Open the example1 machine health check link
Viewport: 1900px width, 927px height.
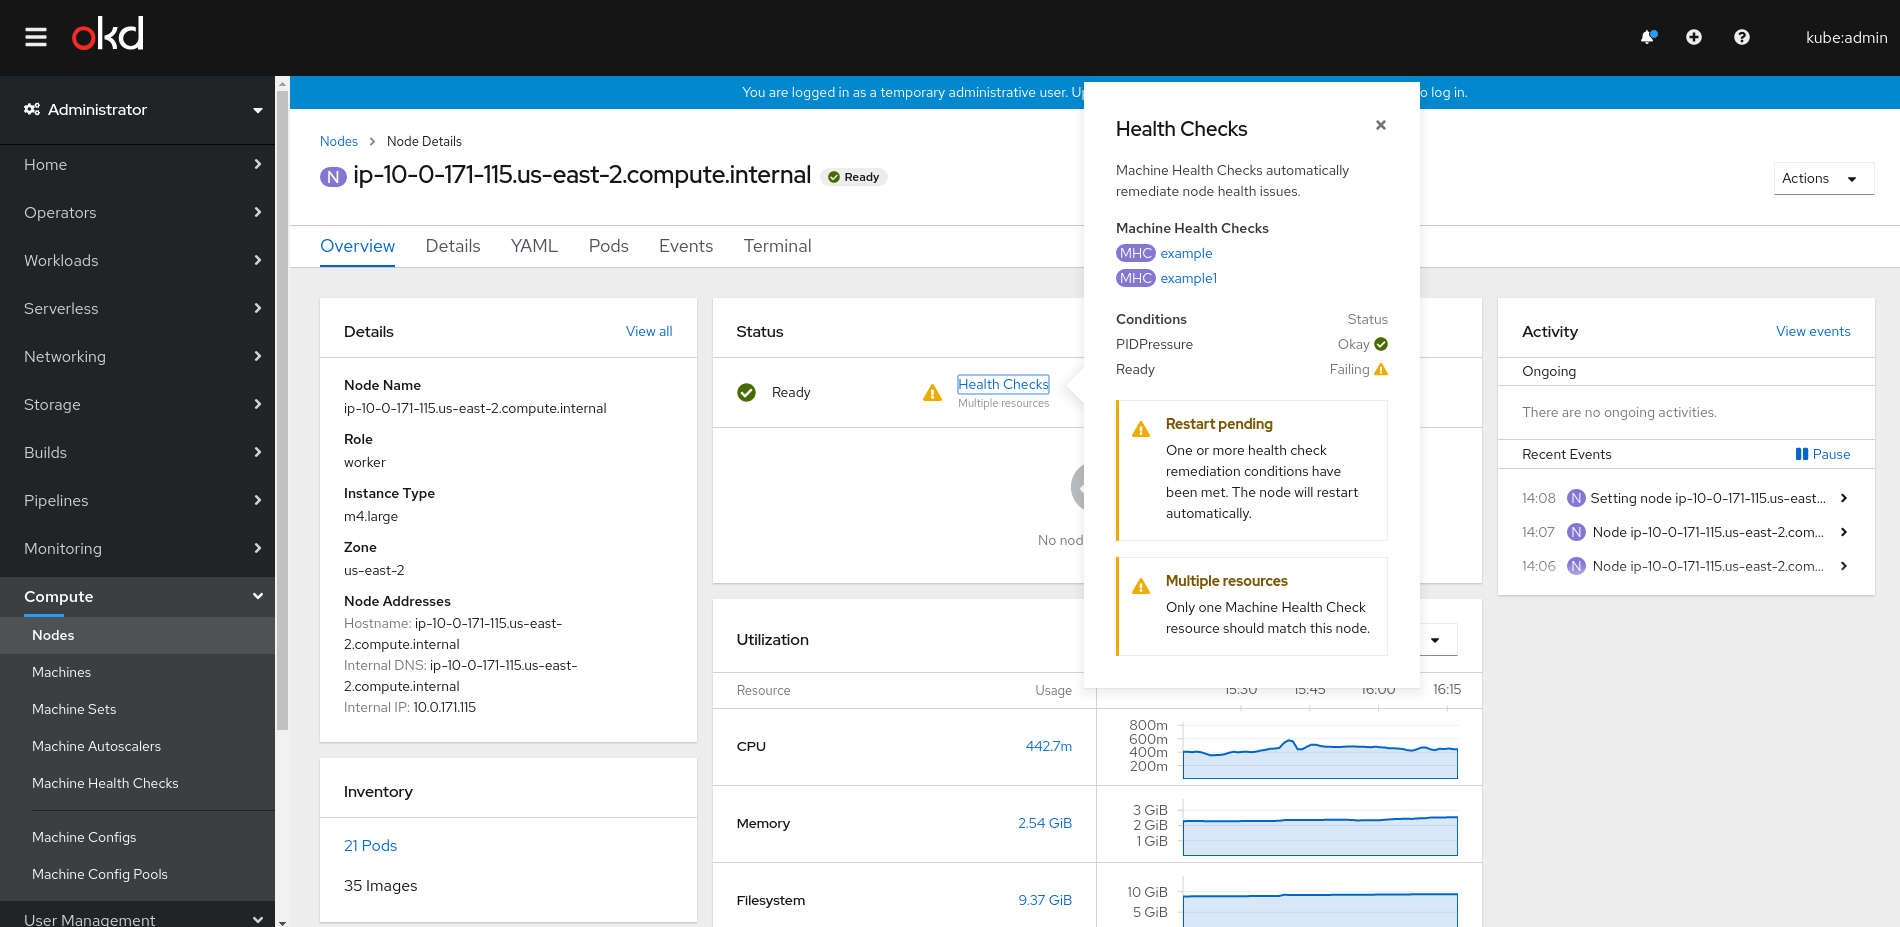[x=1189, y=279]
